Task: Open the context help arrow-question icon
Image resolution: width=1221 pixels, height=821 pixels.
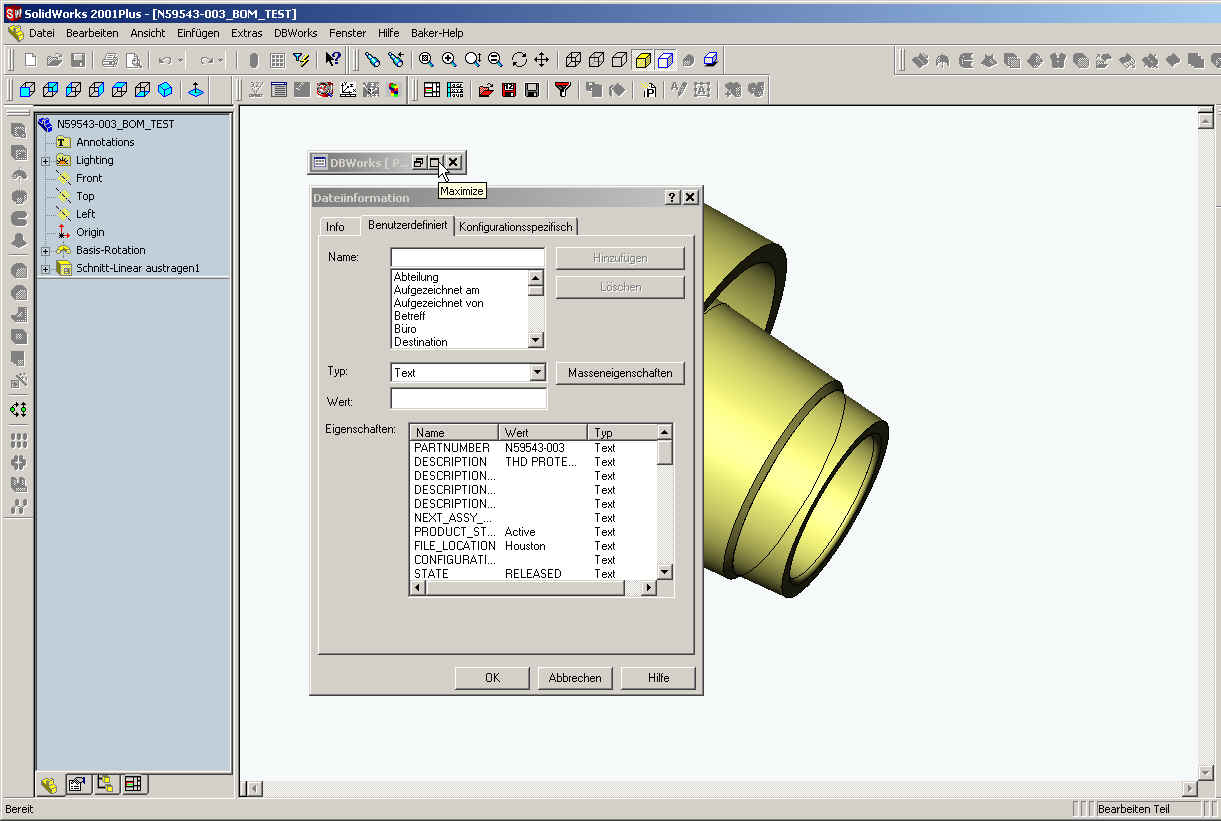Action: 333,60
